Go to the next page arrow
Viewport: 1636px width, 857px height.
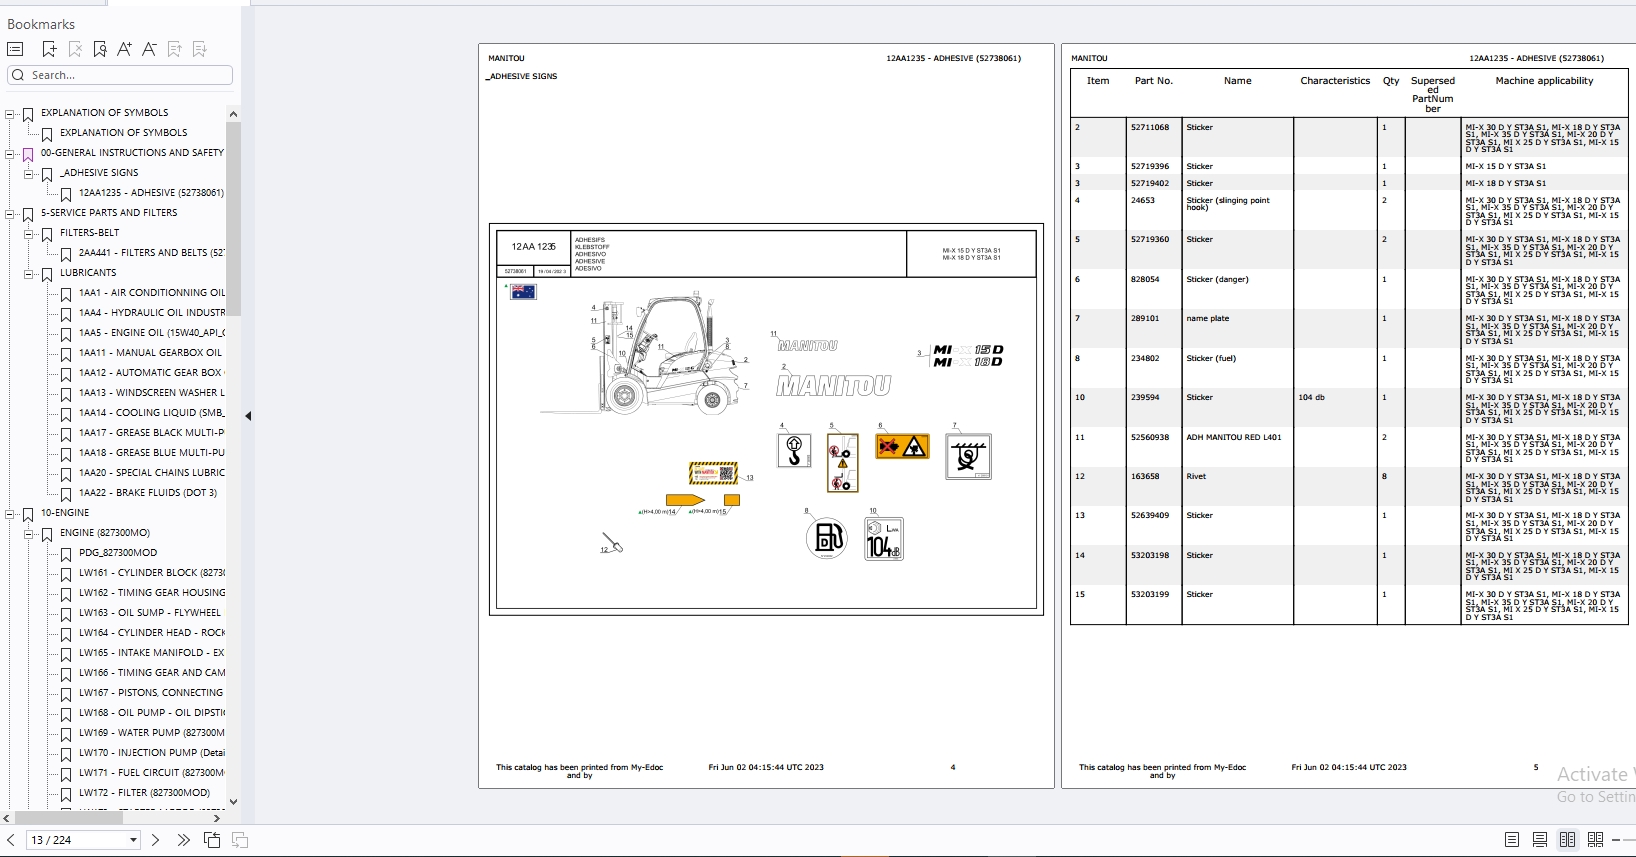tap(155, 840)
